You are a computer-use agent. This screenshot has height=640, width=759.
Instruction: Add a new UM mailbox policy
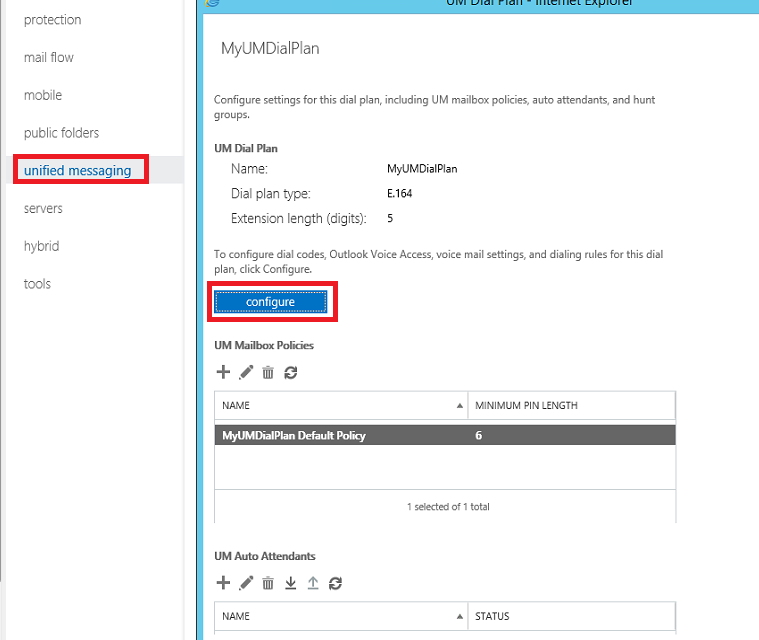(x=223, y=373)
